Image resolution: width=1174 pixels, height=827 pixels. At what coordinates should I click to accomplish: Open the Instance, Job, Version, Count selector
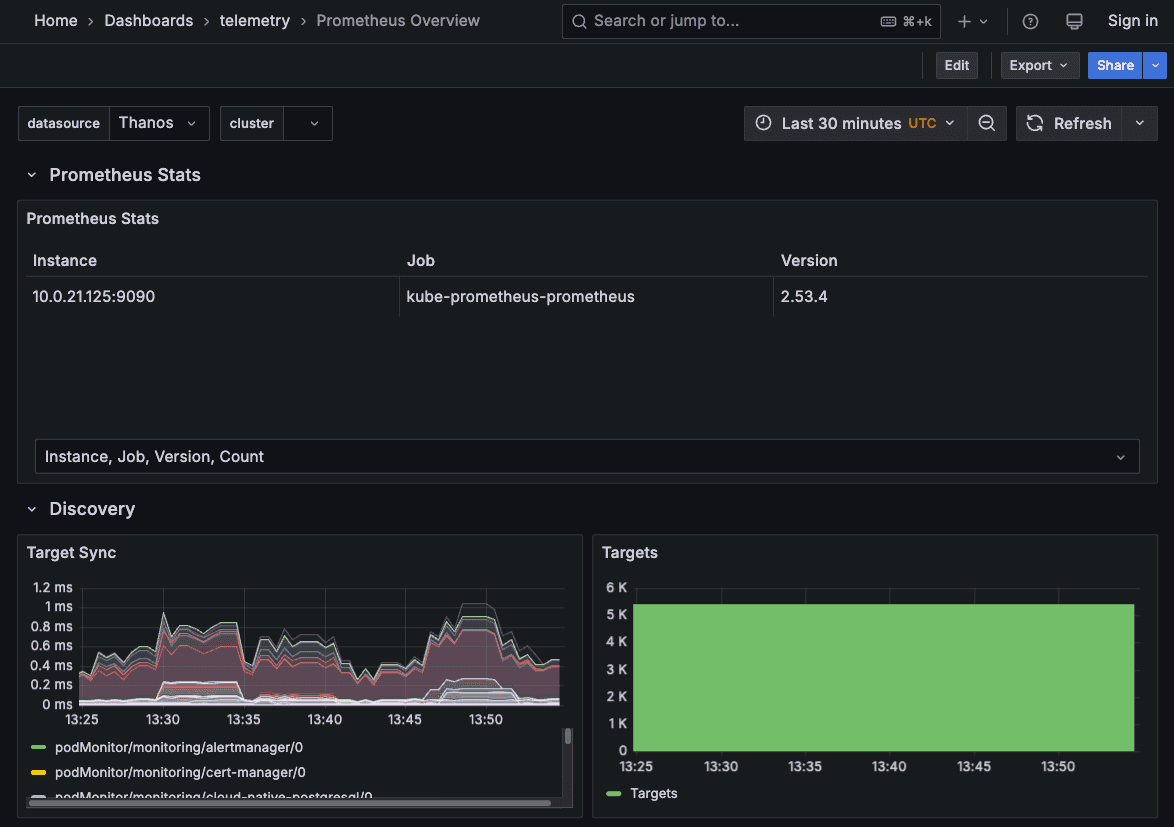[587, 457]
